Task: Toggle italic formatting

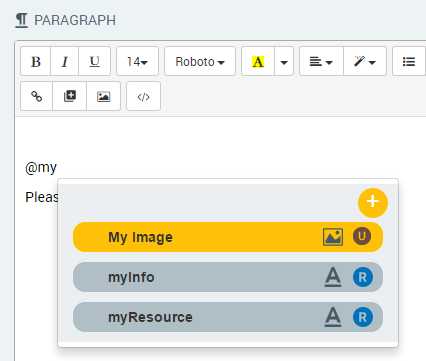Action: [x=65, y=61]
